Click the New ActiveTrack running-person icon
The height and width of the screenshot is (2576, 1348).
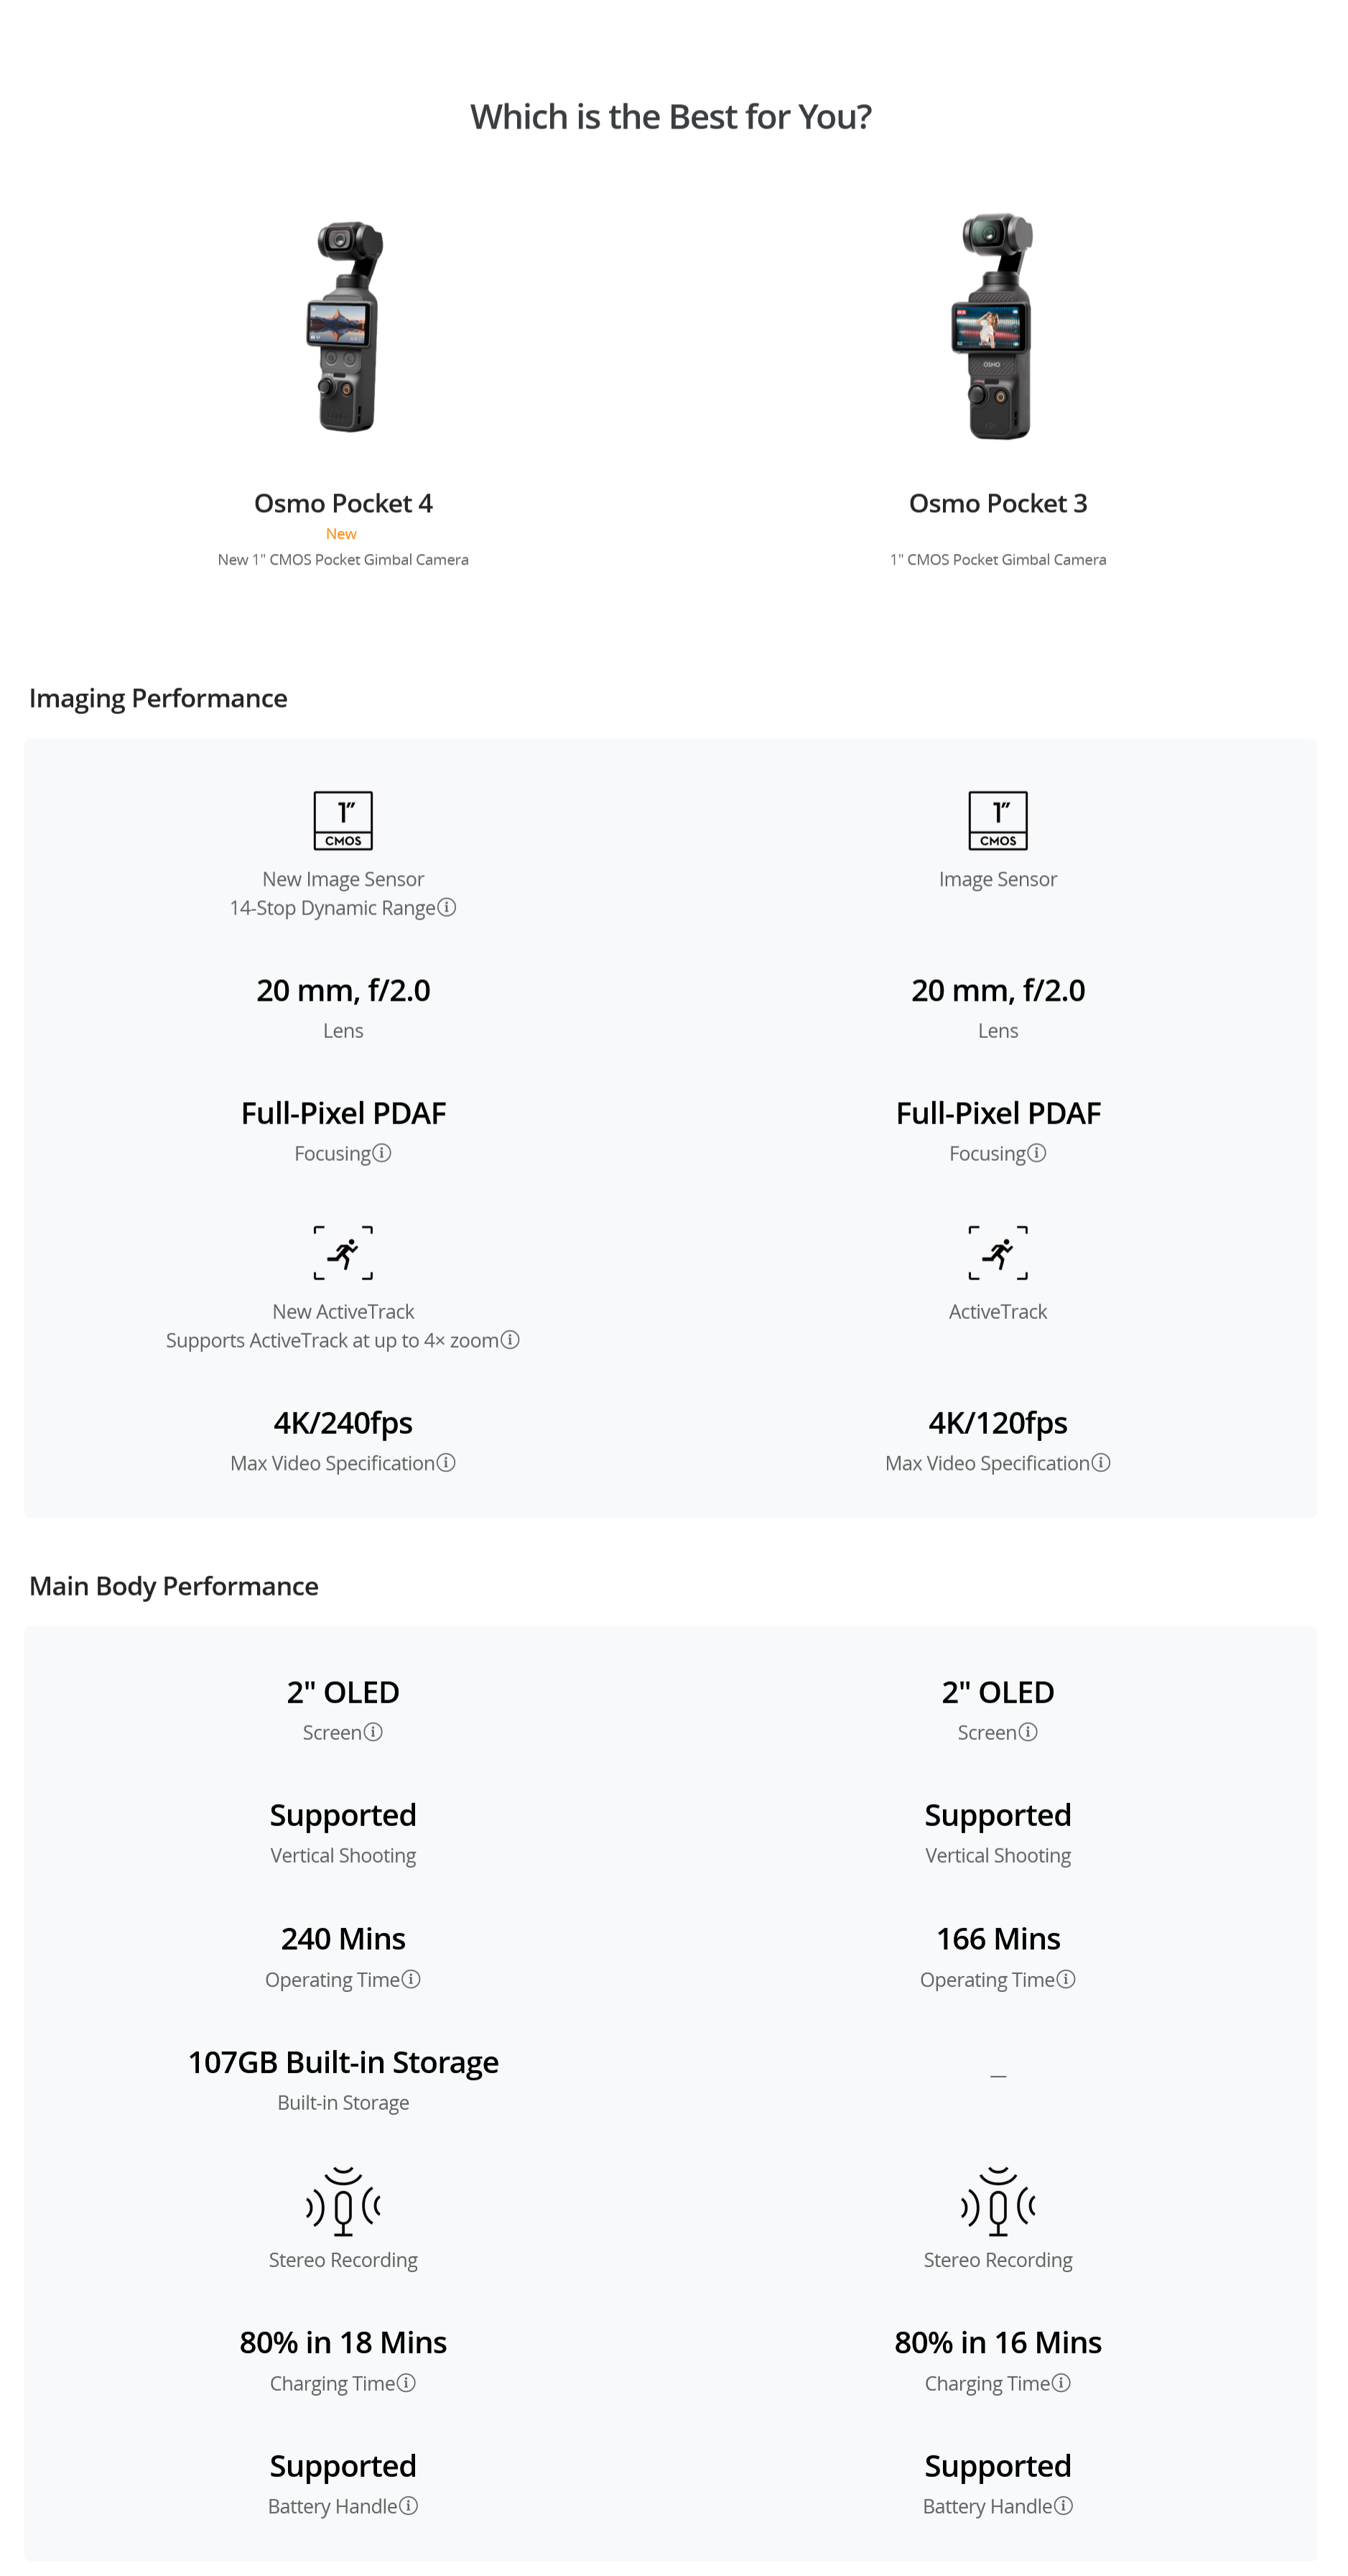coord(343,1252)
